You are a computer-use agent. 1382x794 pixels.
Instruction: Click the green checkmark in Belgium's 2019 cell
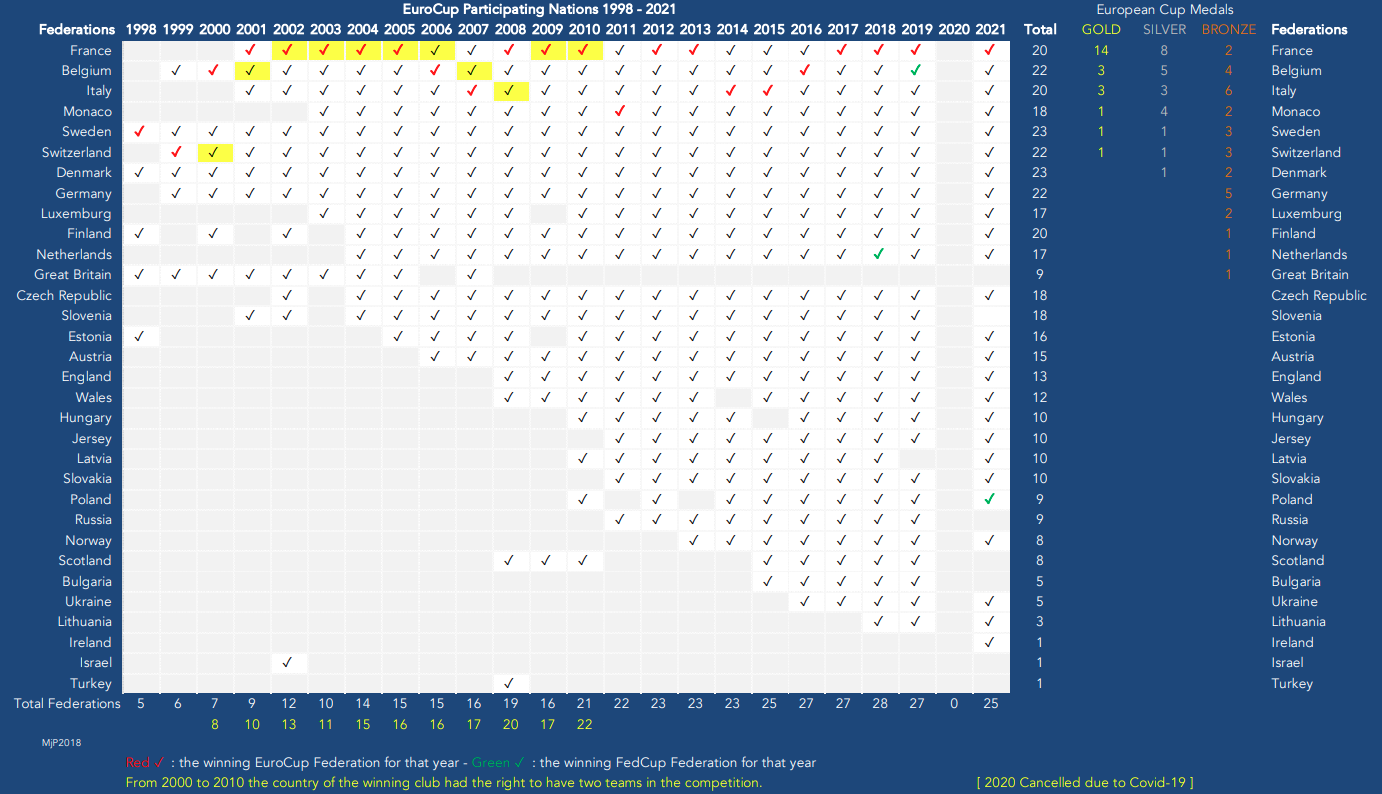(915, 70)
